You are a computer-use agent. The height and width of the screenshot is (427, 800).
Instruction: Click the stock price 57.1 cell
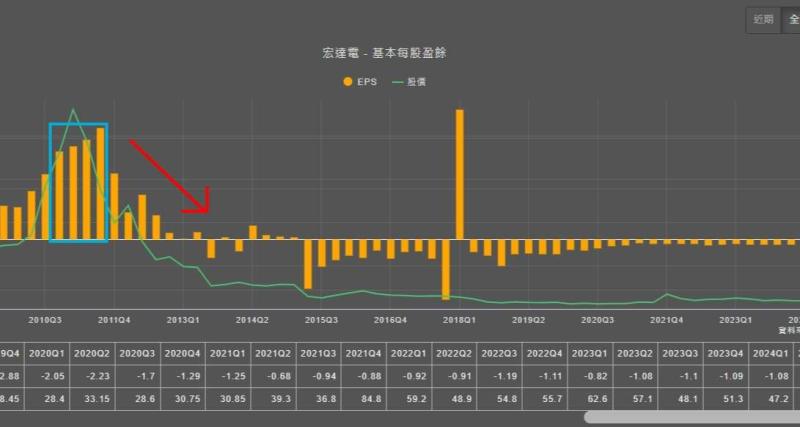635,399
